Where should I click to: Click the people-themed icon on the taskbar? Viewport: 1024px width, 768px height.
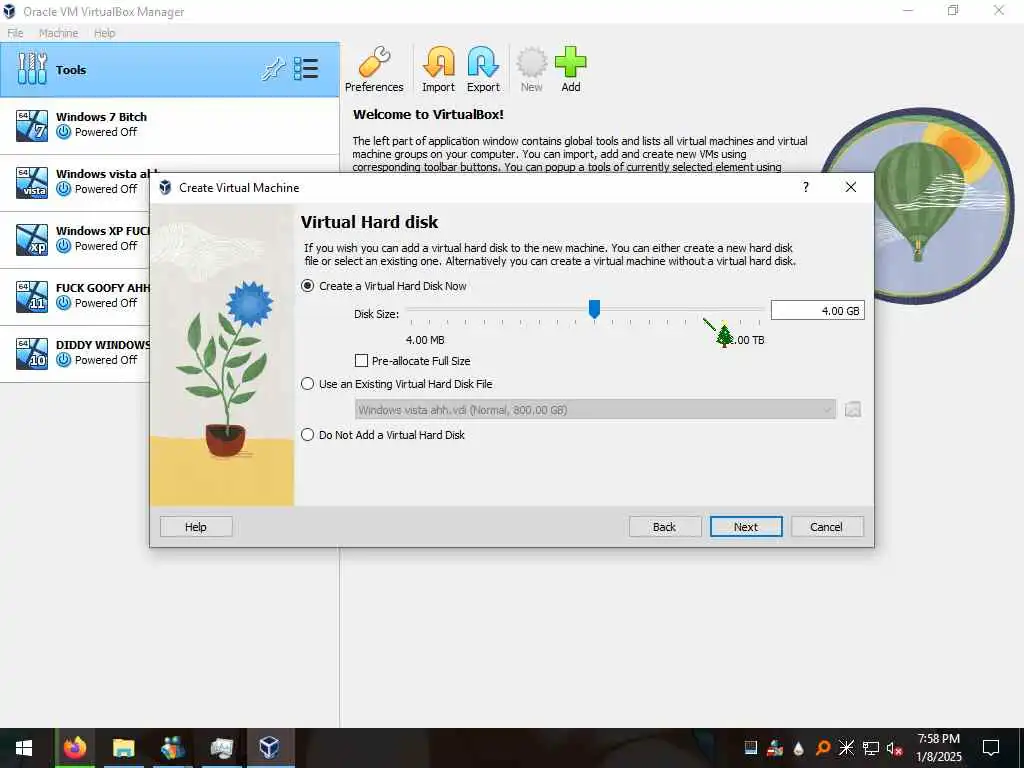pos(172,747)
